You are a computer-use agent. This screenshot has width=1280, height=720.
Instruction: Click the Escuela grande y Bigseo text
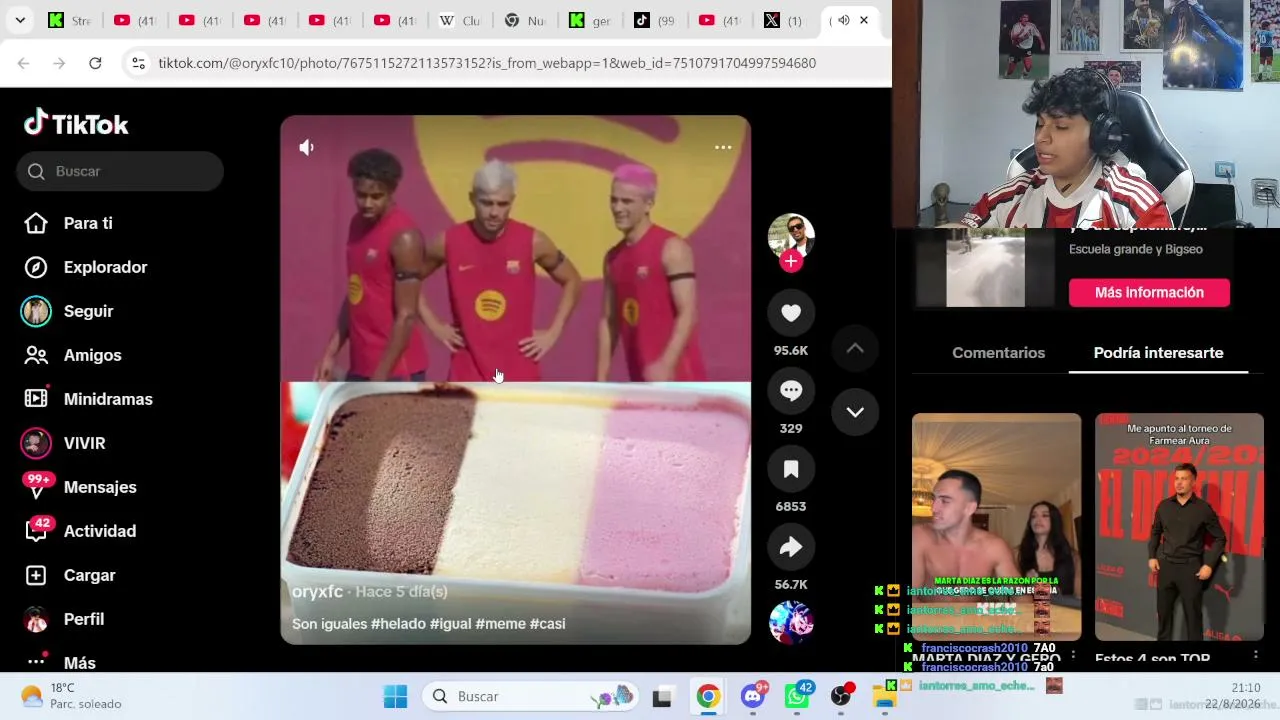(1136, 249)
